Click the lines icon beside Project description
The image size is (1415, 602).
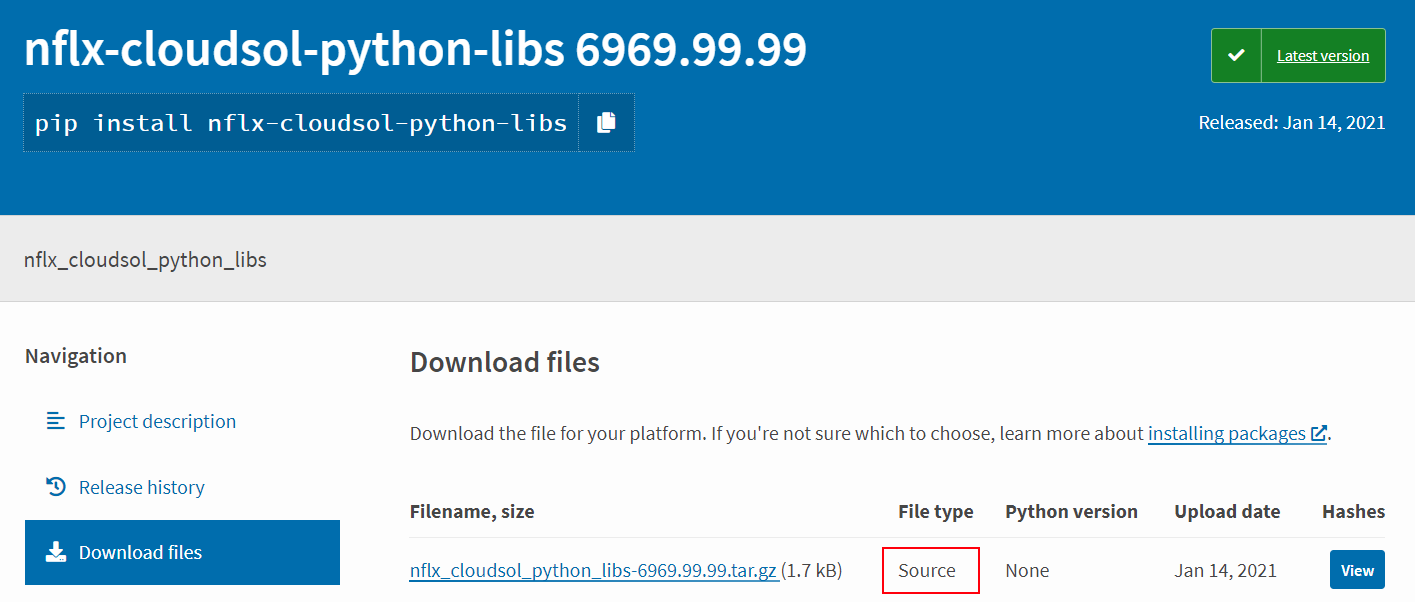56,421
